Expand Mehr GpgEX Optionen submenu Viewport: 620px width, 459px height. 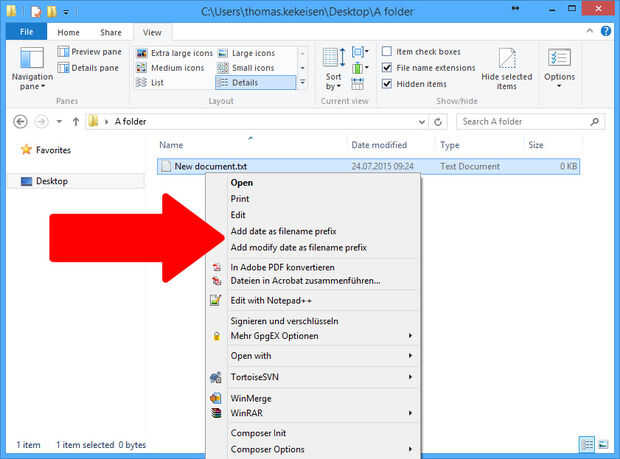tap(313, 336)
